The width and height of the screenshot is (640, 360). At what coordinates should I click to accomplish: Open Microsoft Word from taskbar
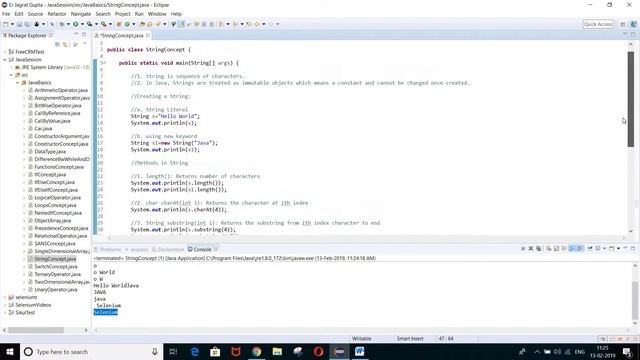tap(360, 351)
